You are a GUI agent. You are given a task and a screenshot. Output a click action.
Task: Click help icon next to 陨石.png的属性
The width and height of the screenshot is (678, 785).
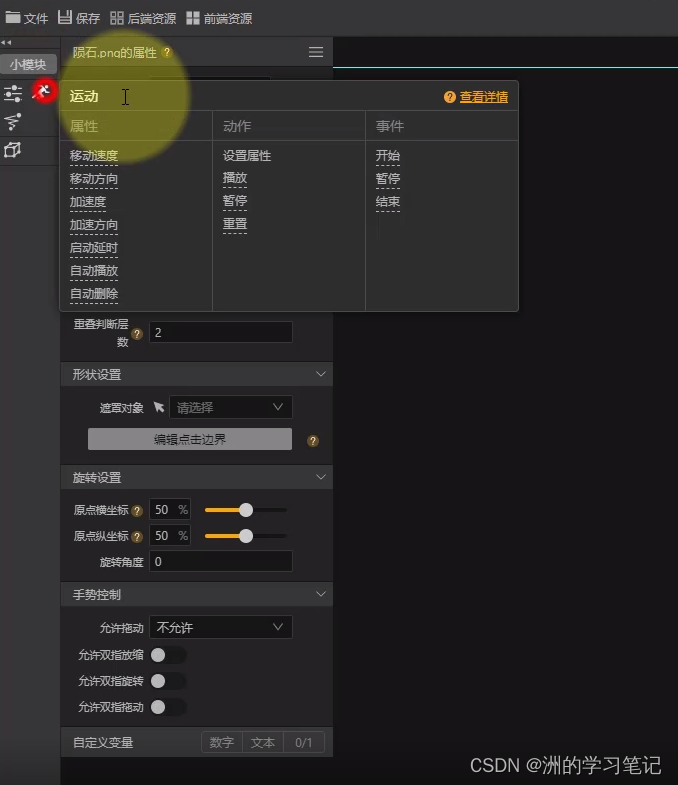point(167,52)
